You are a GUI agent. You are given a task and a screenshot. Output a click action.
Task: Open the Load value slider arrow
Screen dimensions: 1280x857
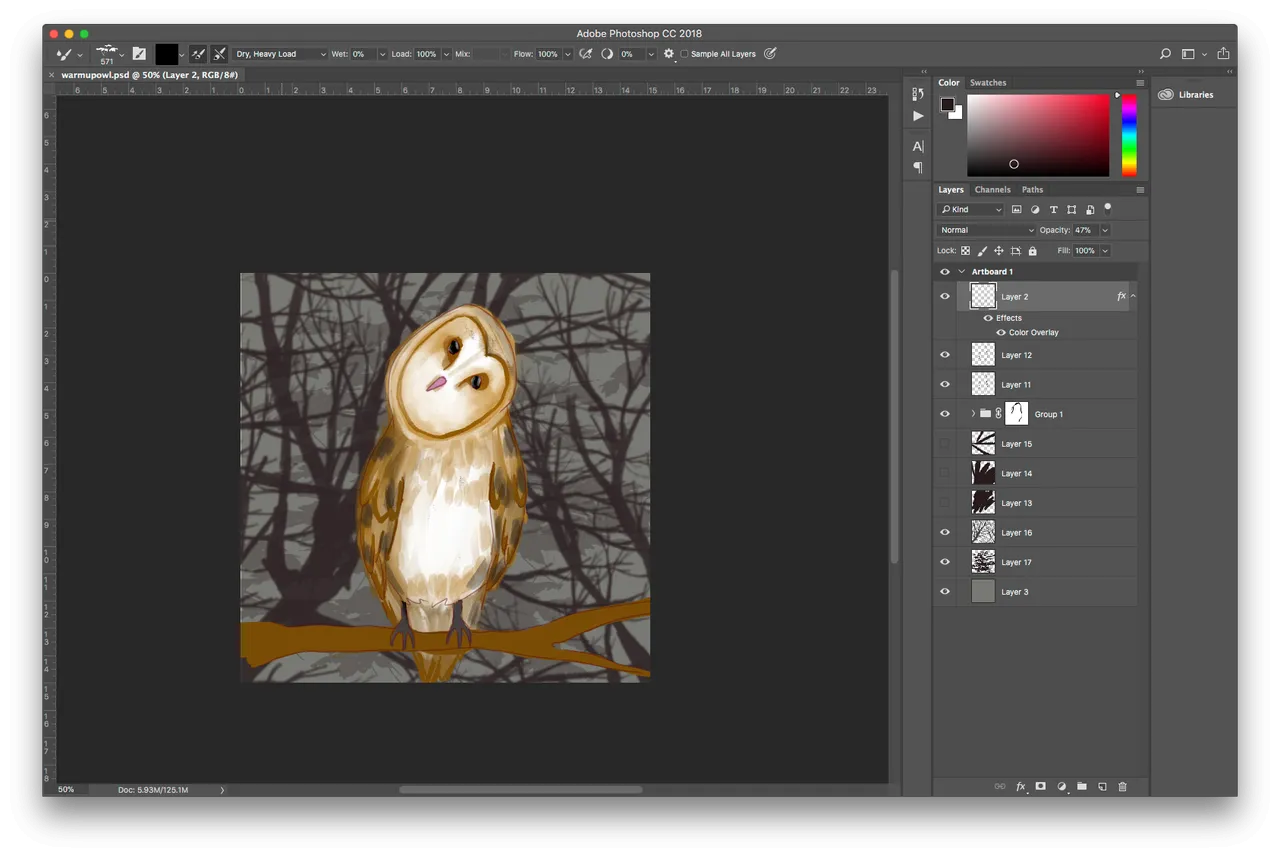(446, 54)
